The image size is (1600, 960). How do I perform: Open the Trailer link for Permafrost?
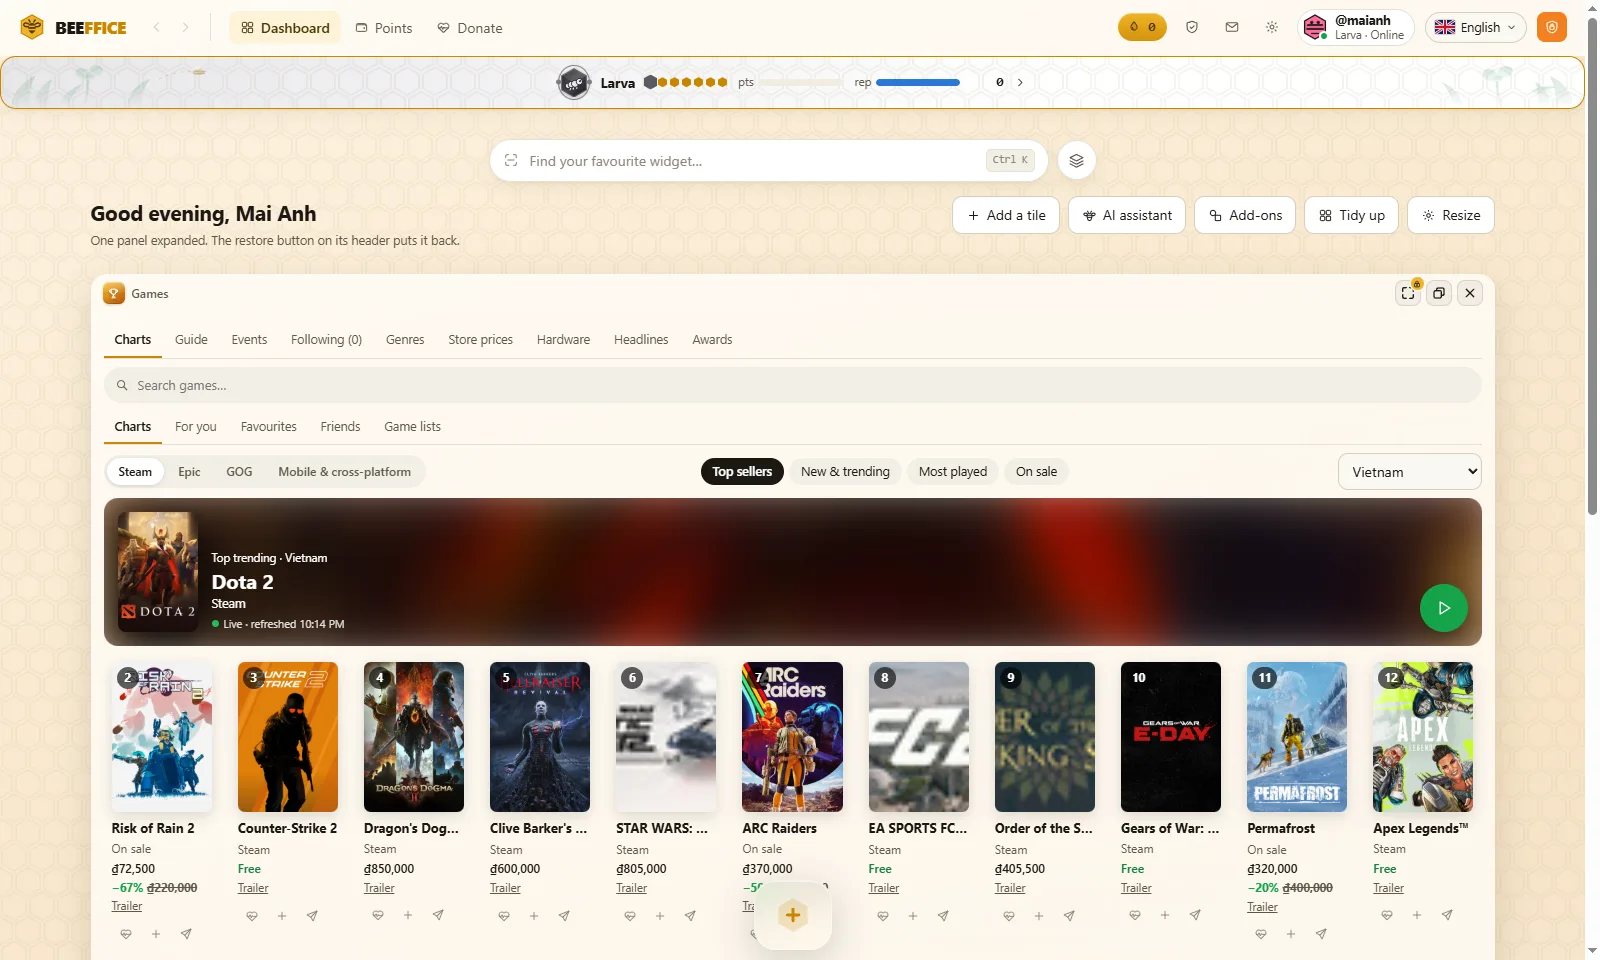pyautogui.click(x=1262, y=907)
